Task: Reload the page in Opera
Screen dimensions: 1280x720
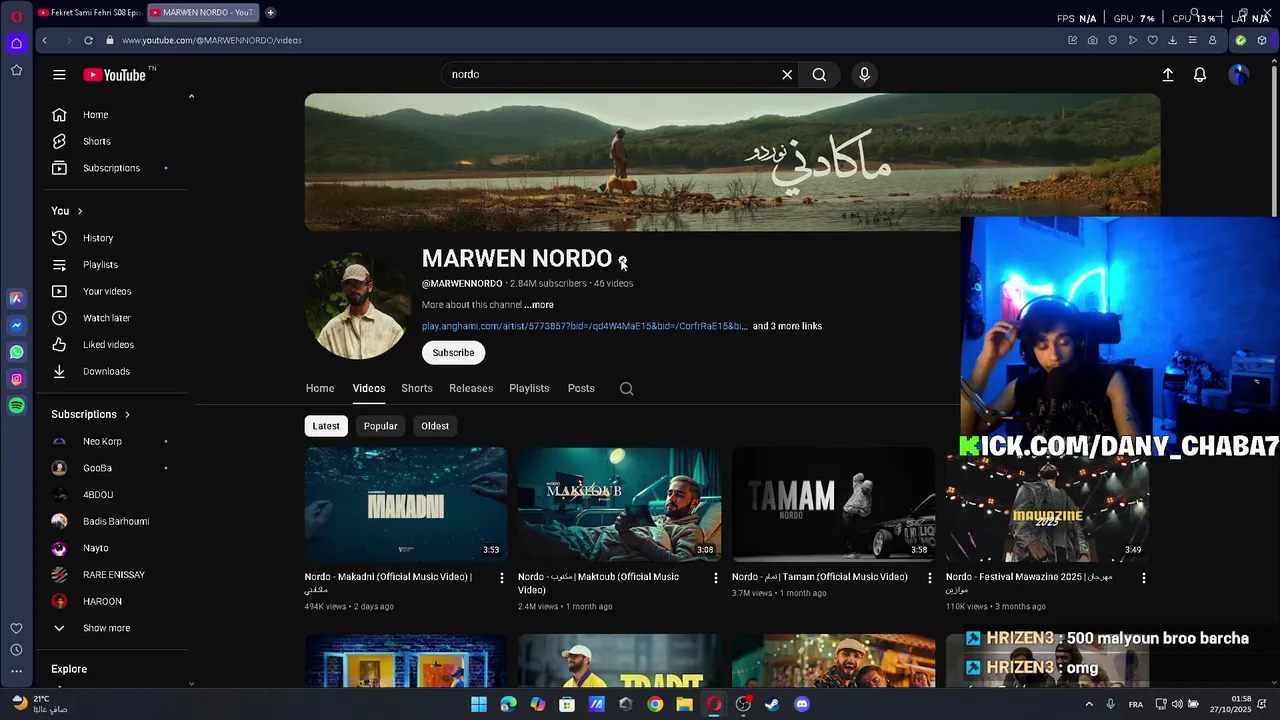Action: point(88,40)
